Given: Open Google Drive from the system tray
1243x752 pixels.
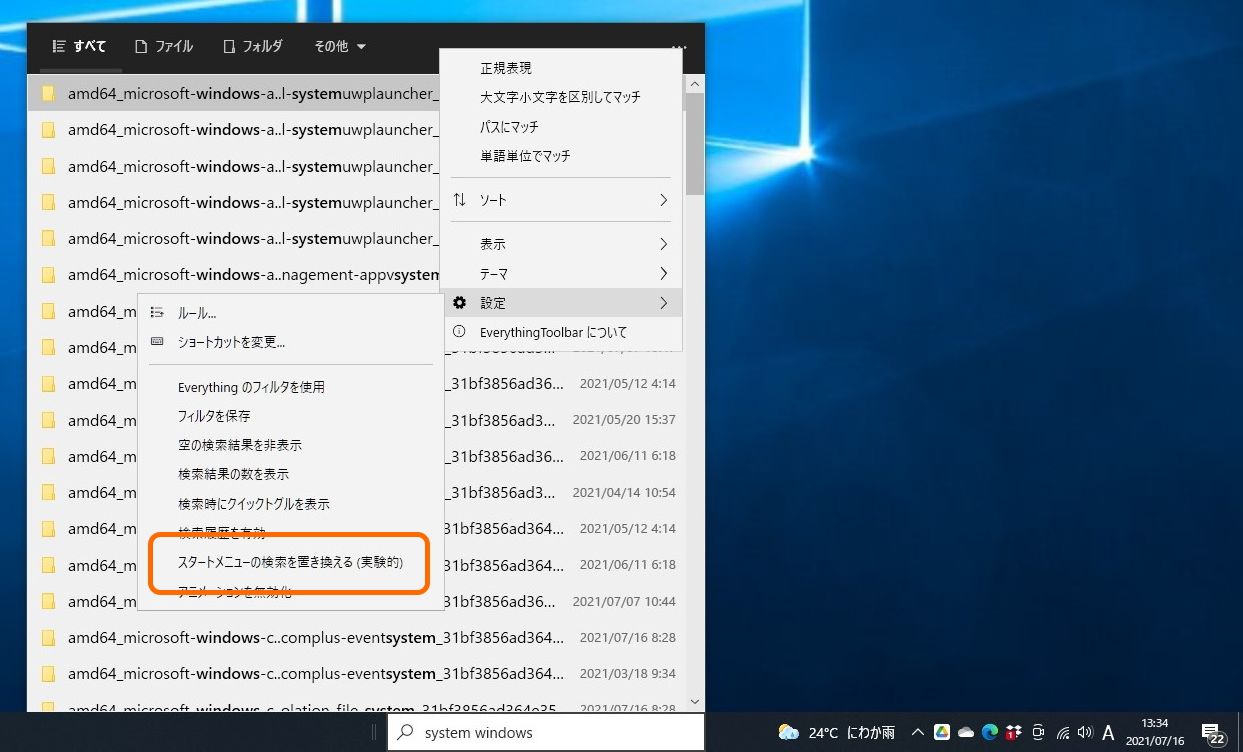Looking at the screenshot, I should pos(941,733).
